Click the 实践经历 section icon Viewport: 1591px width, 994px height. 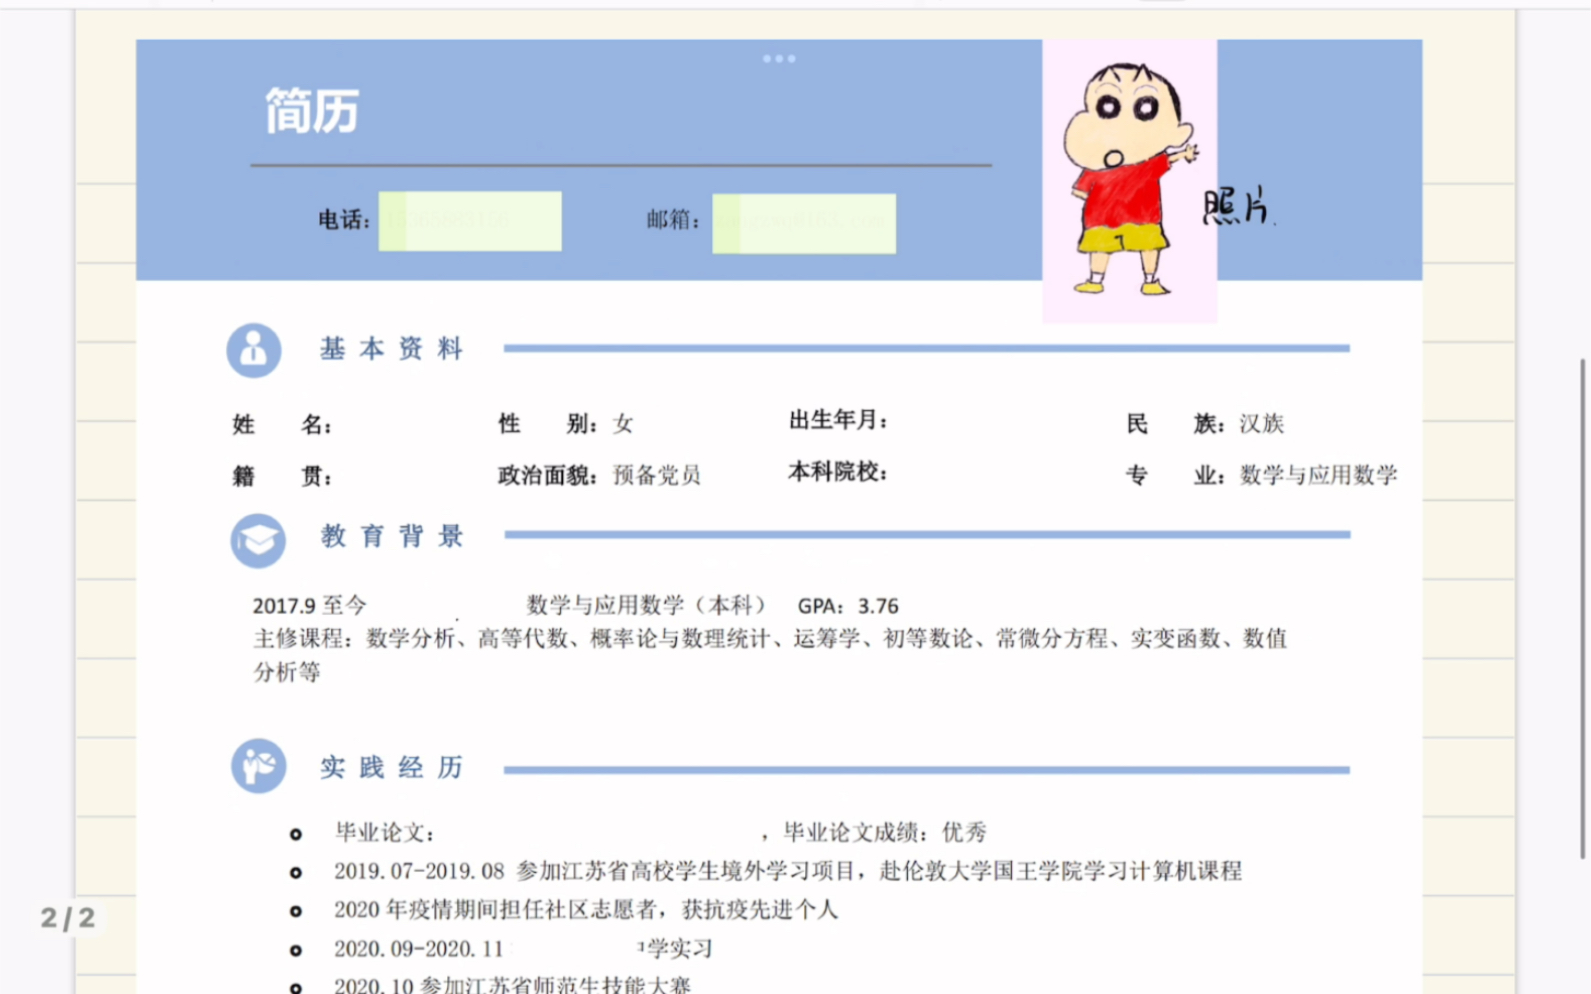258,766
